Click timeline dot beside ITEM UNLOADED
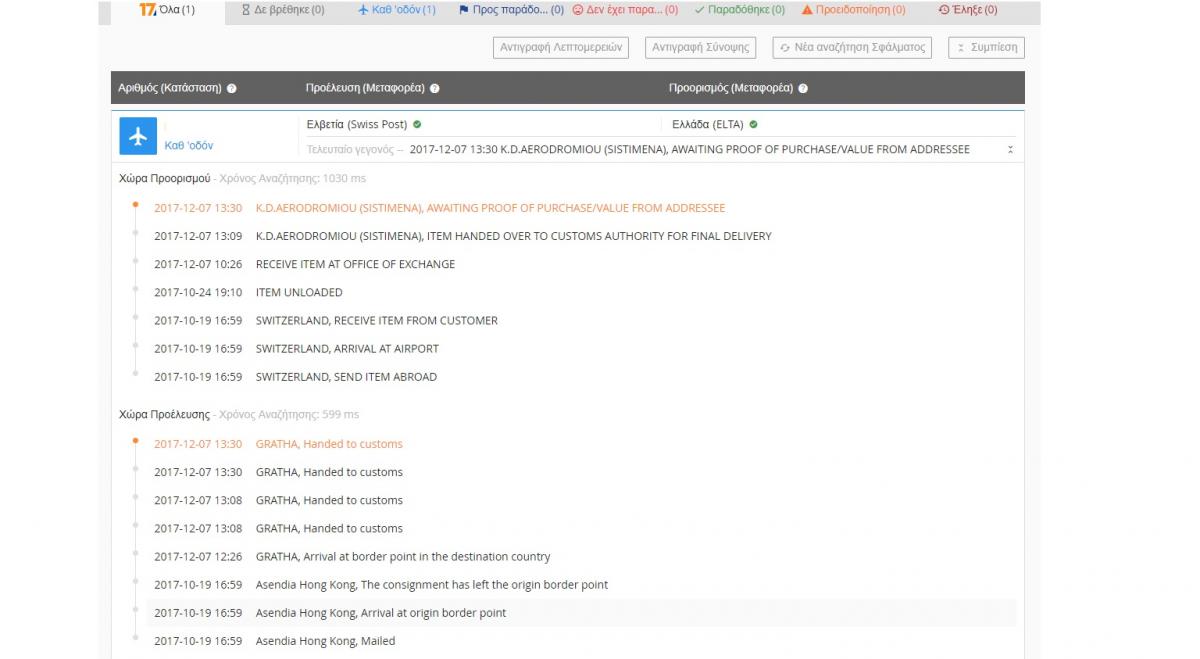Image resolution: width=1200 pixels, height=659 pixels. pyautogui.click(x=135, y=289)
